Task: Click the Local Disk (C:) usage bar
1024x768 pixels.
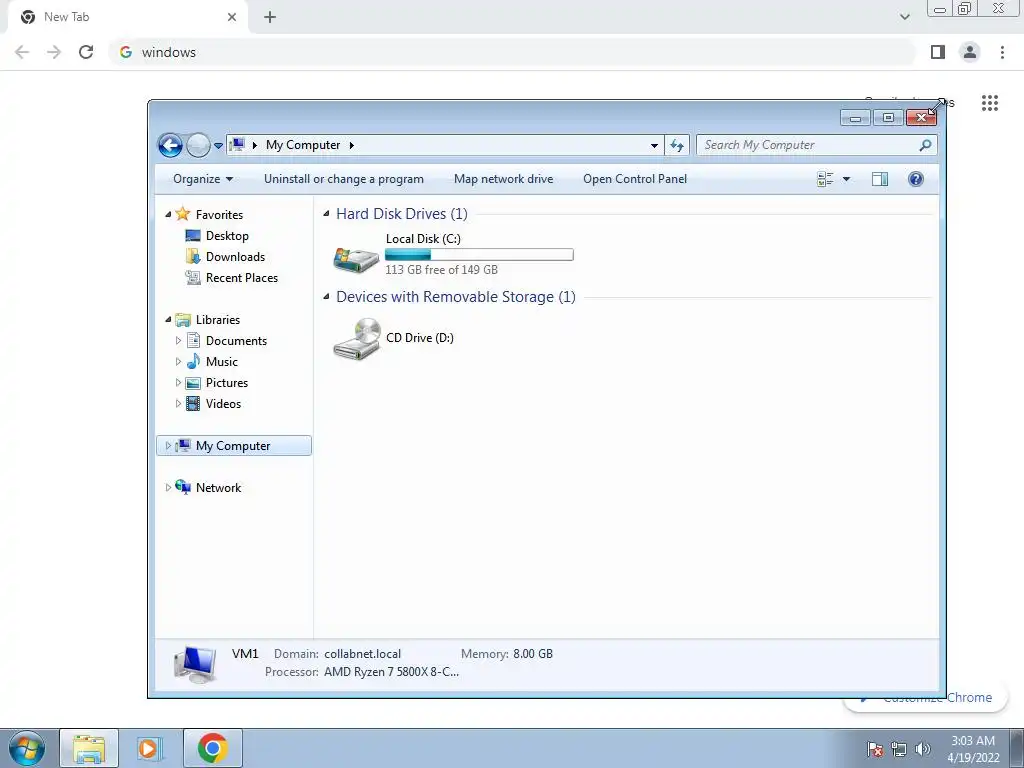Action: (479, 255)
